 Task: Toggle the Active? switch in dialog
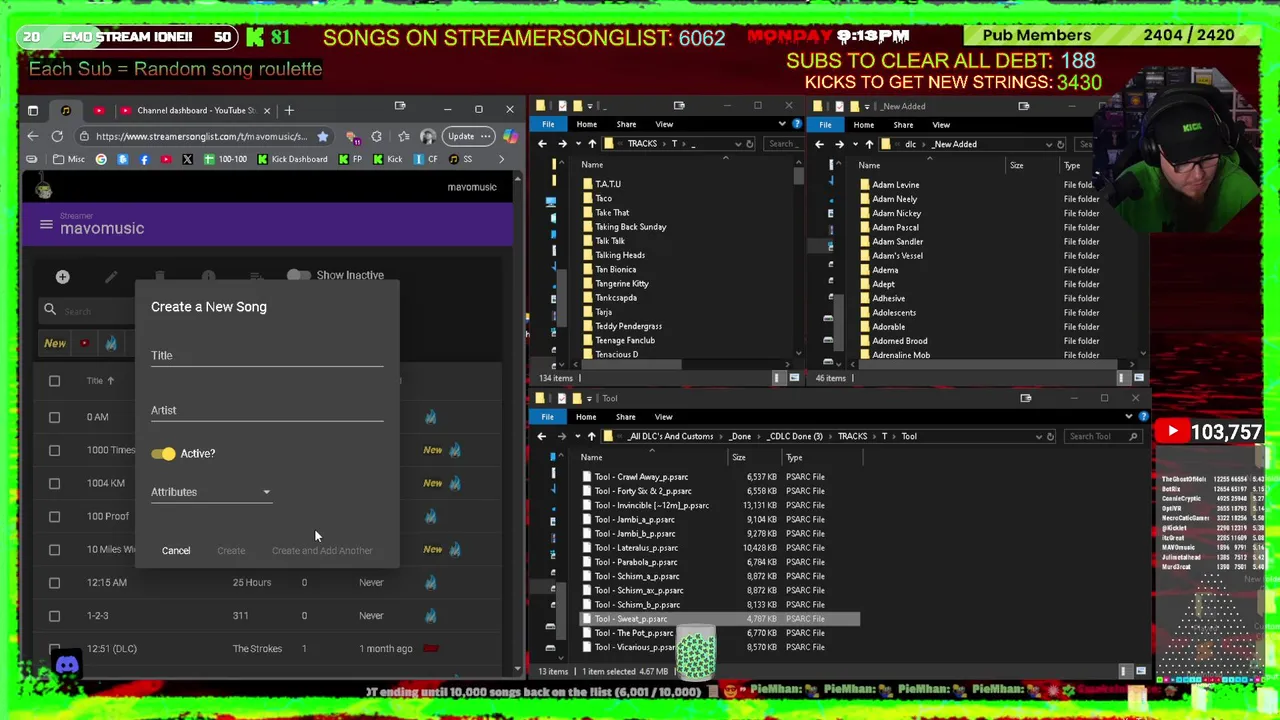click(164, 454)
